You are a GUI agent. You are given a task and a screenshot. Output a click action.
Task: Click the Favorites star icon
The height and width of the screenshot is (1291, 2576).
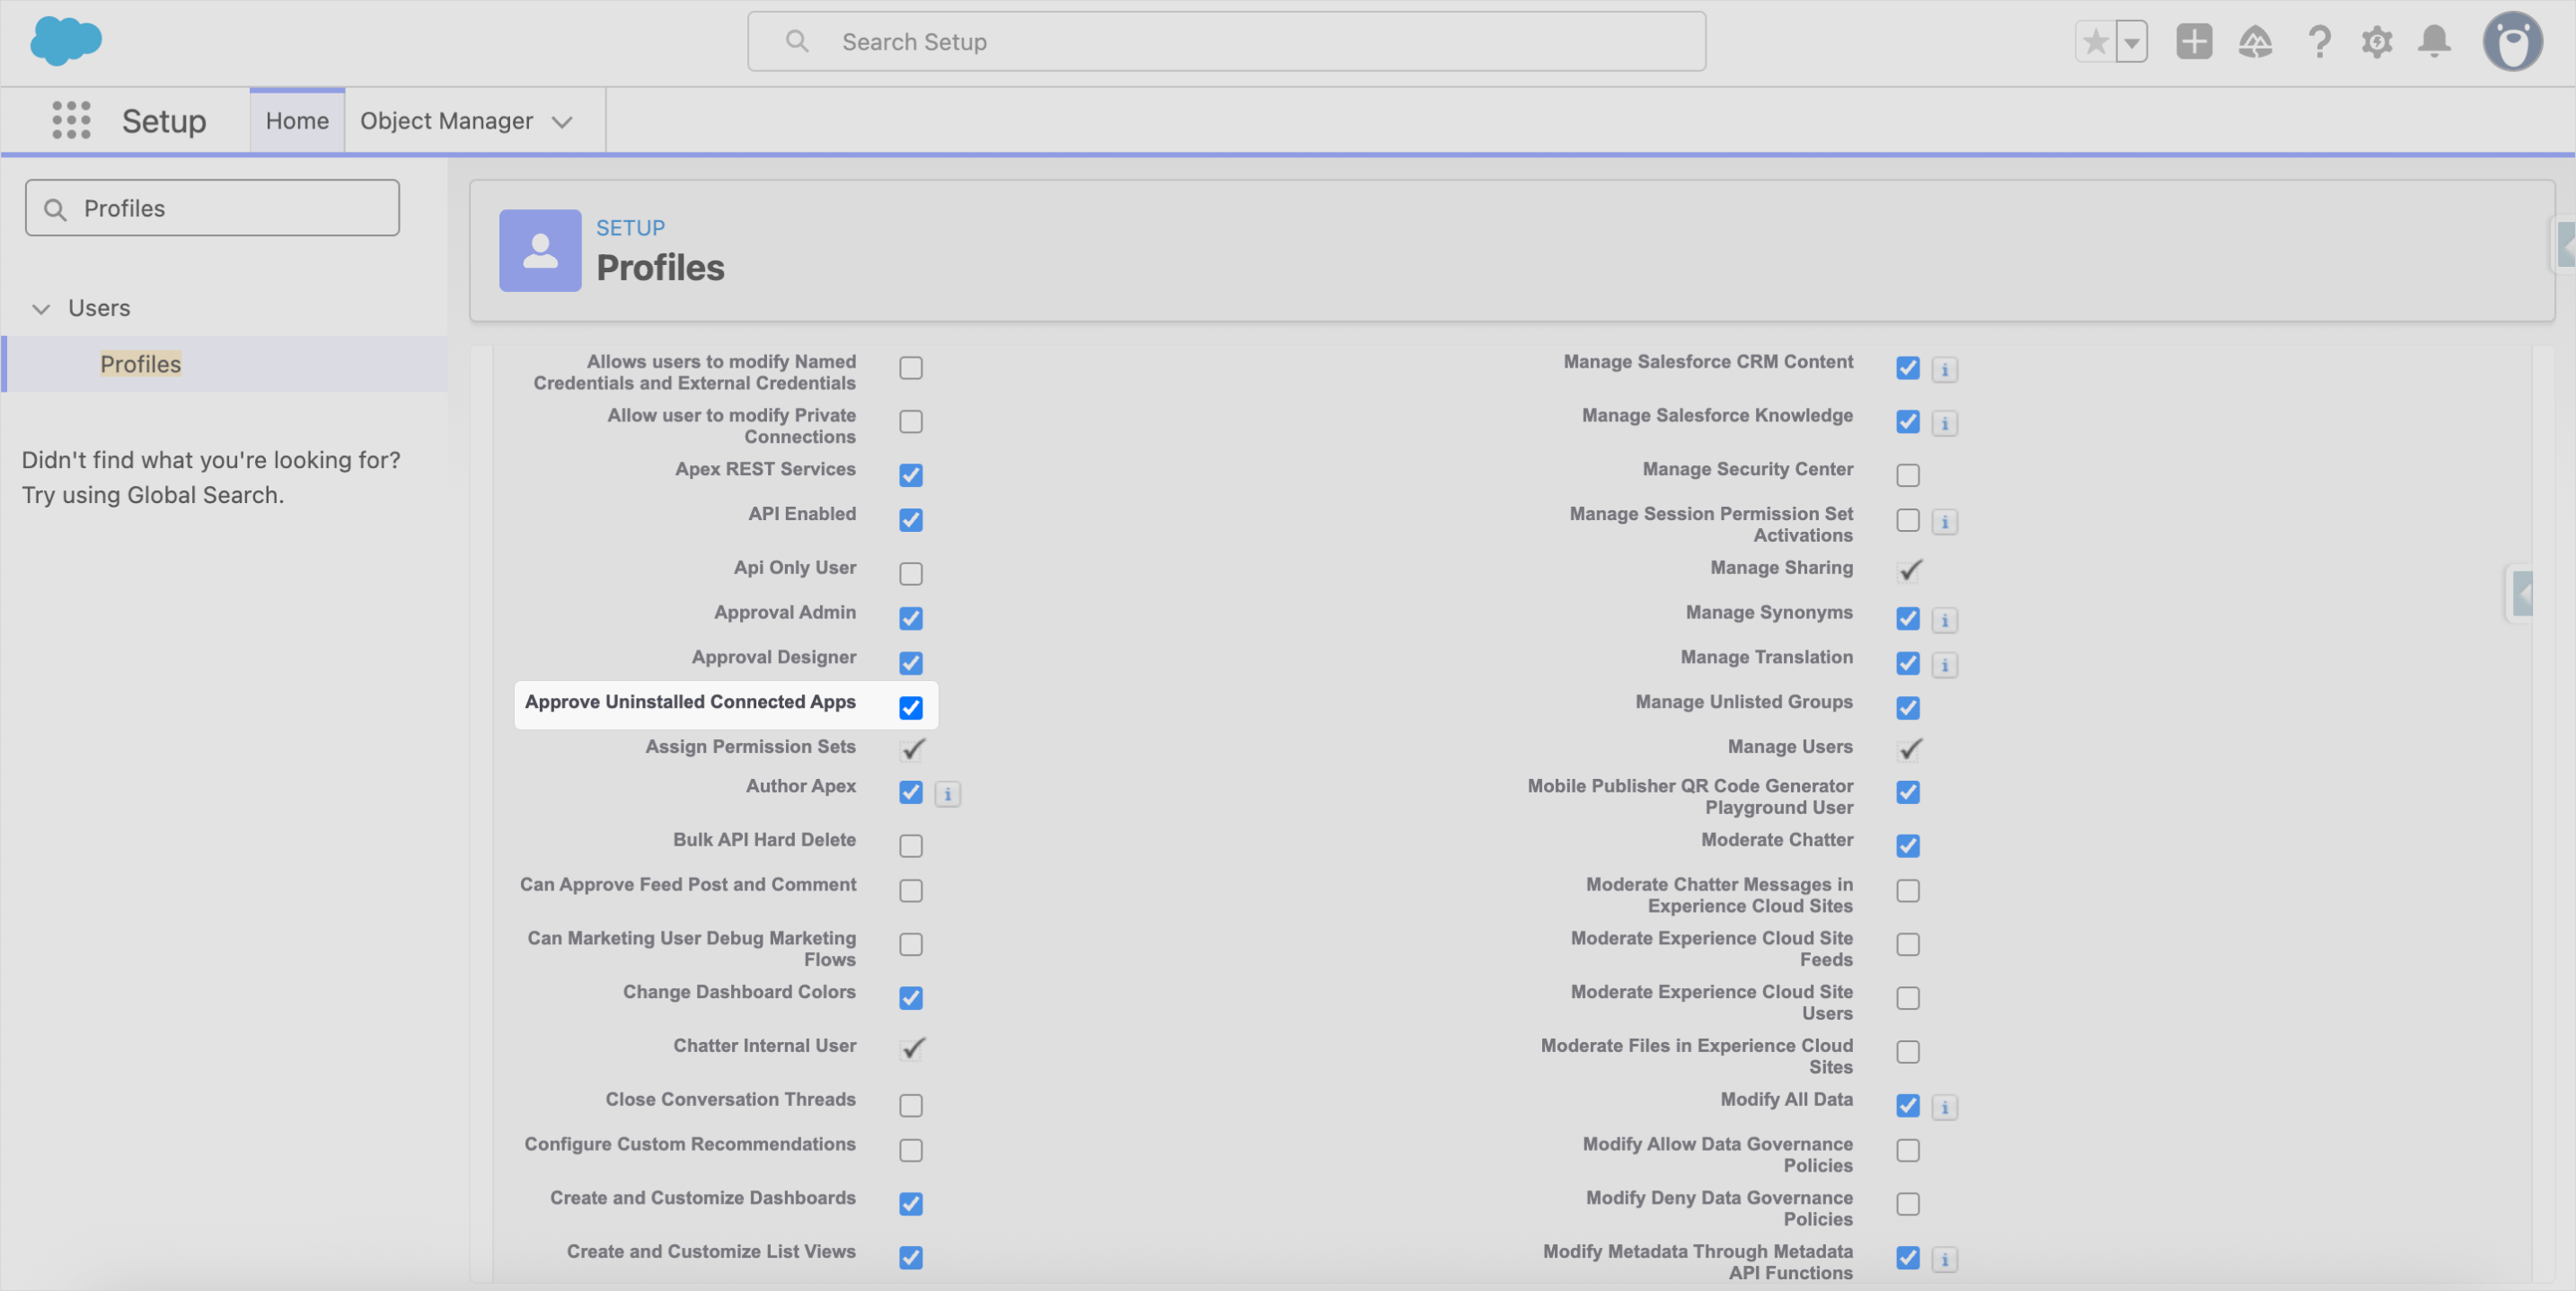(2095, 42)
